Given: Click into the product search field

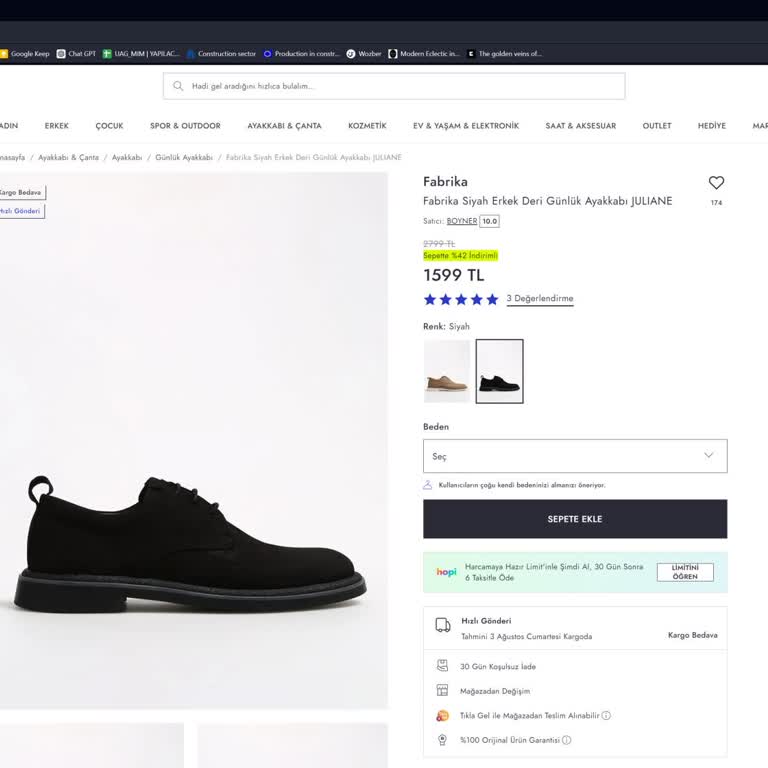Looking at the screenshot, I should (x=394, y=86).
